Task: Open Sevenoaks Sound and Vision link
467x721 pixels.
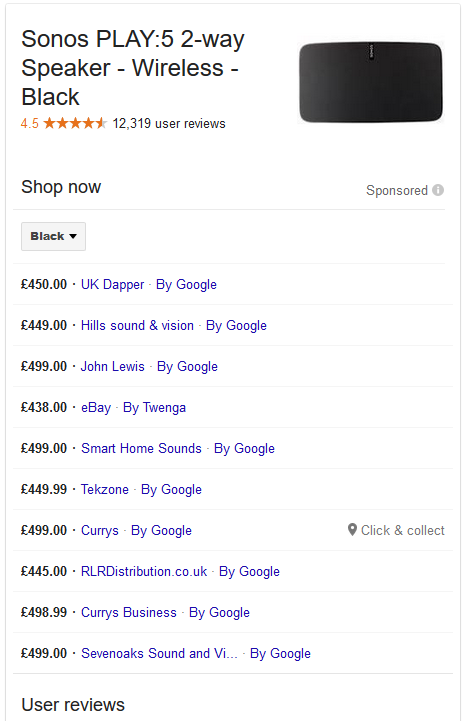Action: pos(159,653)
